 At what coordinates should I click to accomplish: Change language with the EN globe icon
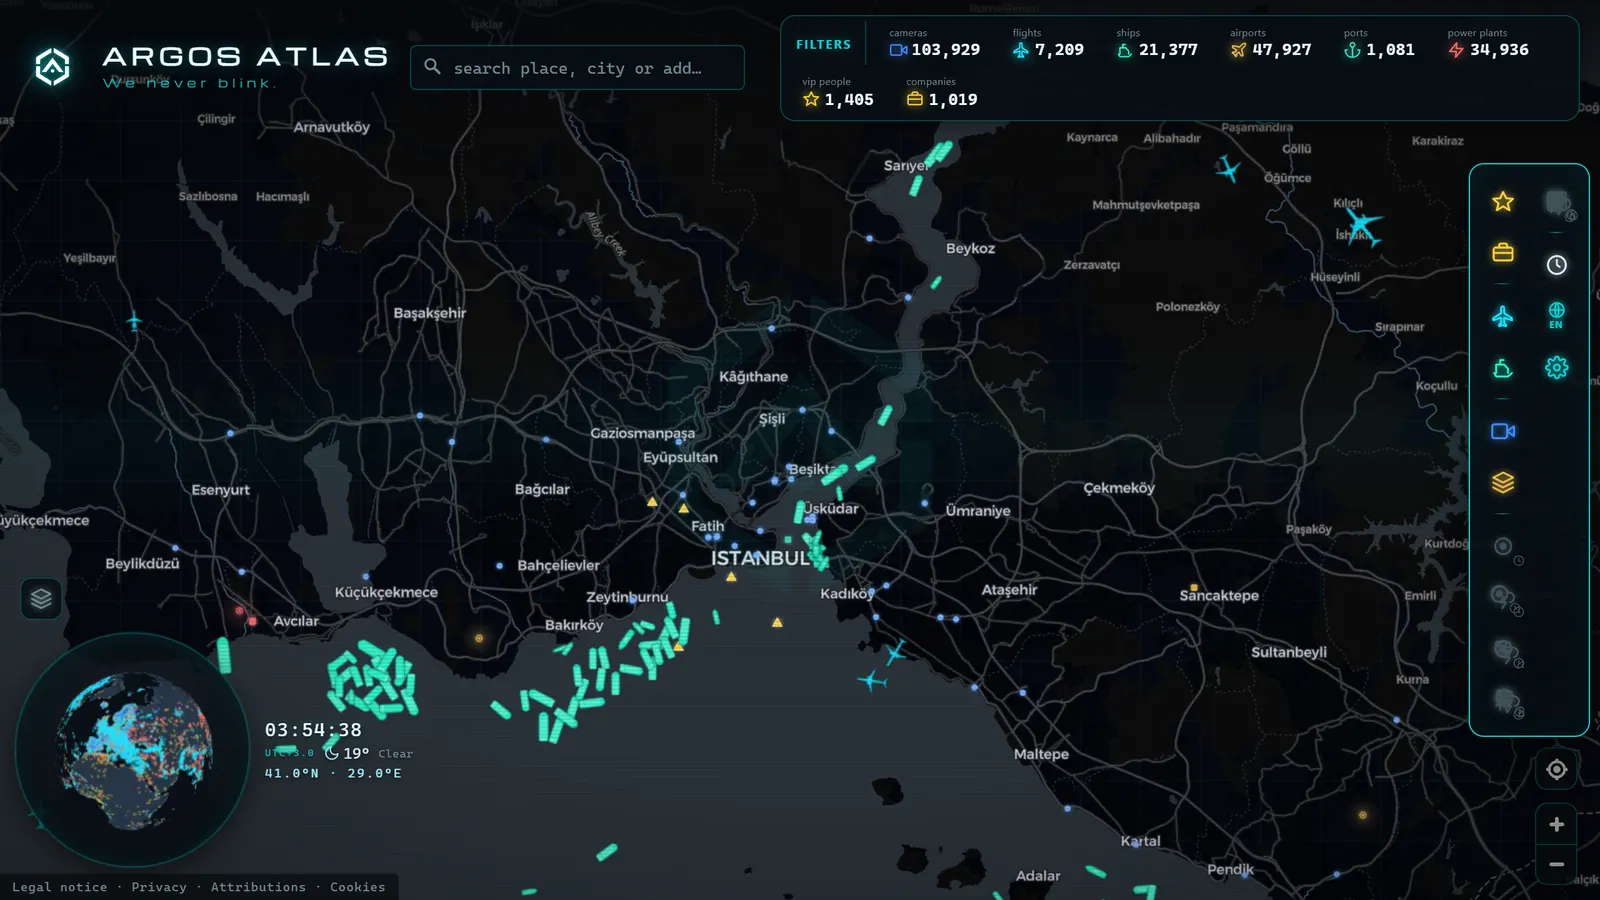point(1556,315)
